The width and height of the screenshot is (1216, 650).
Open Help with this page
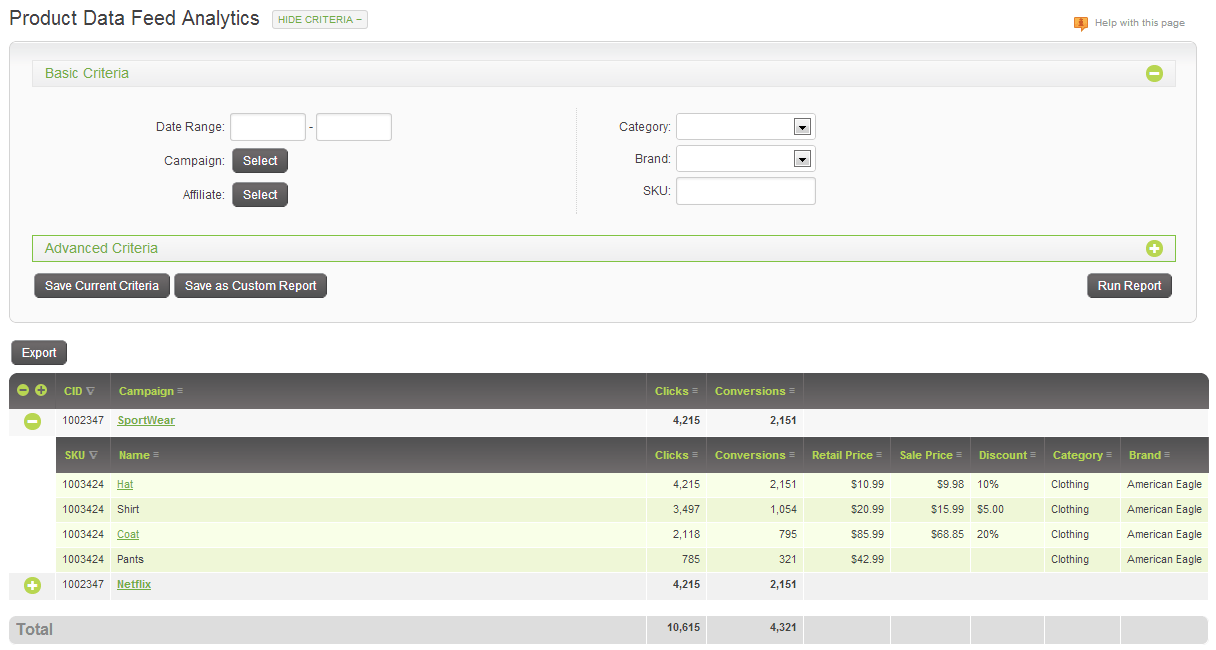pyautogui.click(x=1138, y=22)
